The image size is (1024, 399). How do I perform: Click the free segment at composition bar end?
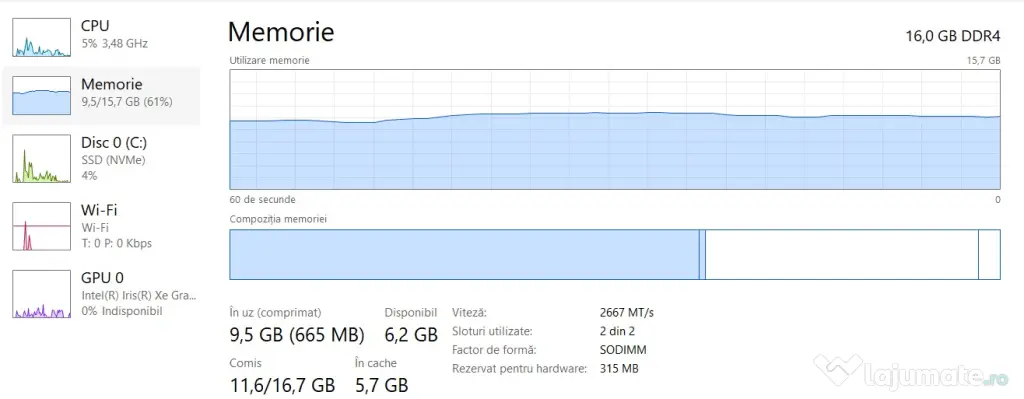pos(989,255)
